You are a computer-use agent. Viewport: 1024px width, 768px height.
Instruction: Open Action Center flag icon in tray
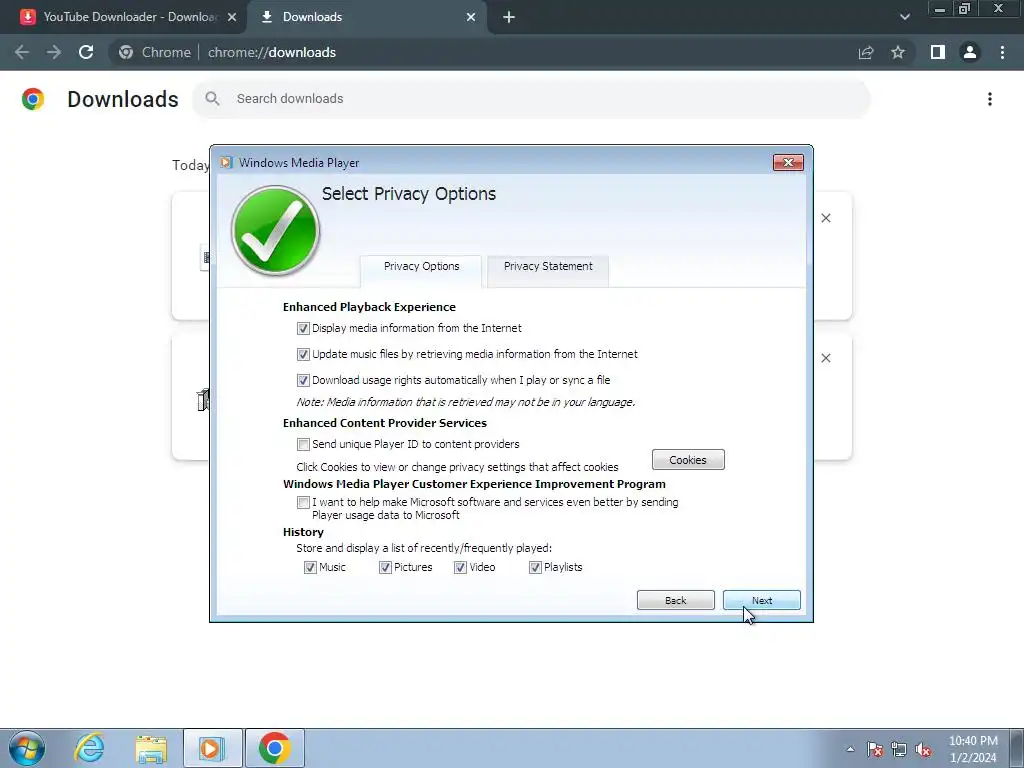coord(874,749)
